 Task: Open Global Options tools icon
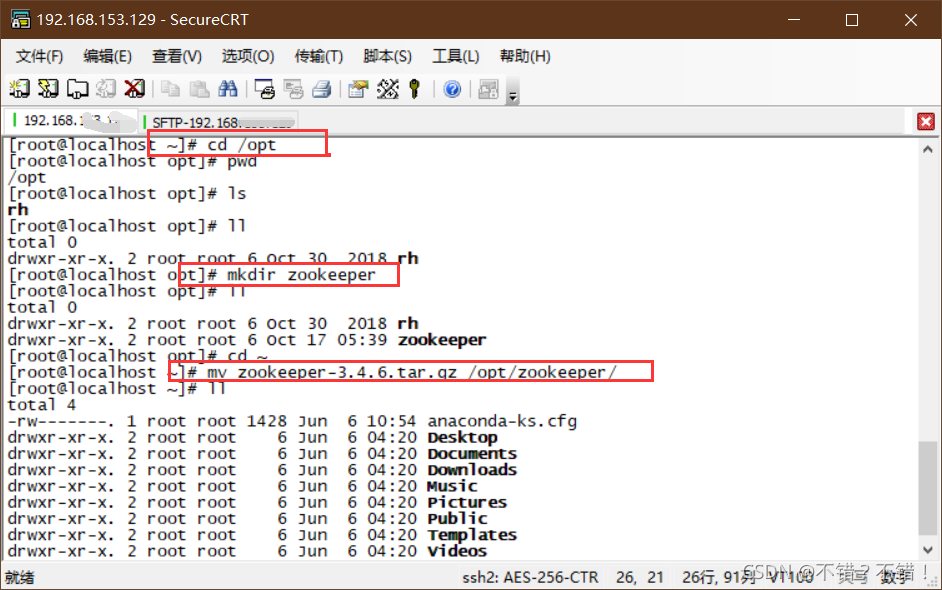[x=387, y=89]
